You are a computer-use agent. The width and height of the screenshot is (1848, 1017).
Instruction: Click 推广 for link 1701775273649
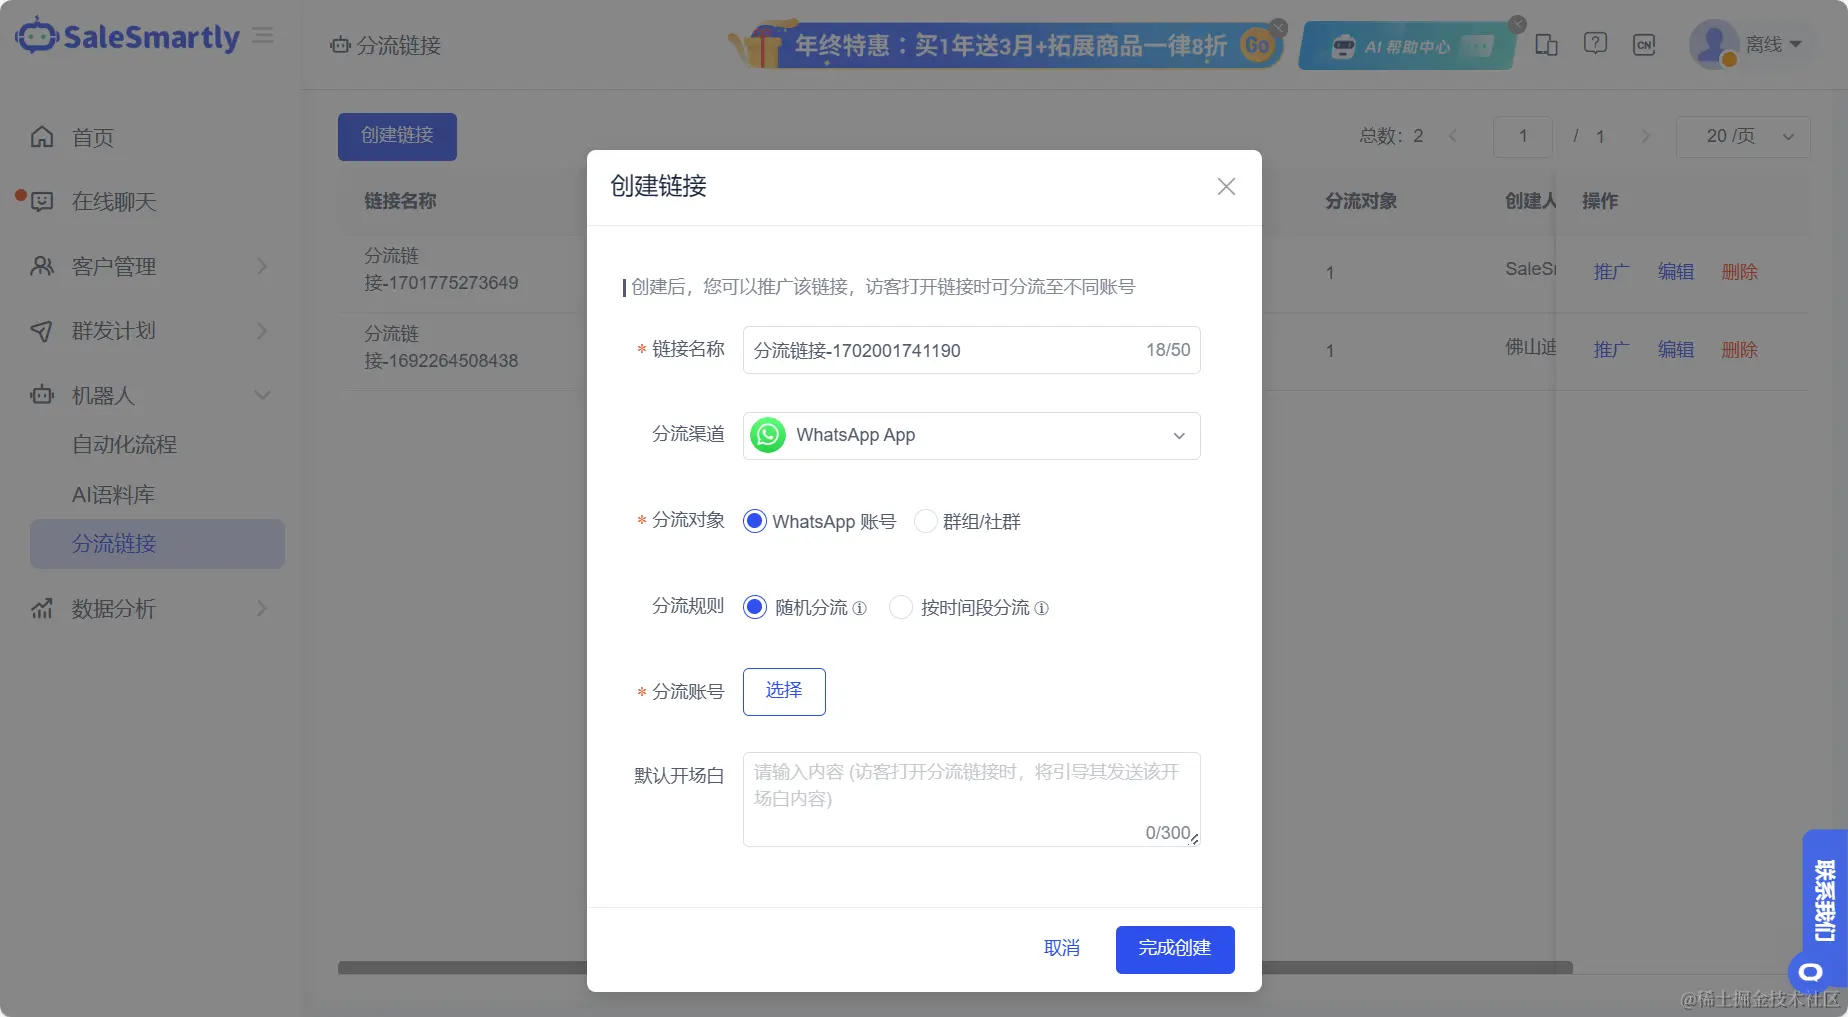pyautogui.click(x=1611, y=272)
